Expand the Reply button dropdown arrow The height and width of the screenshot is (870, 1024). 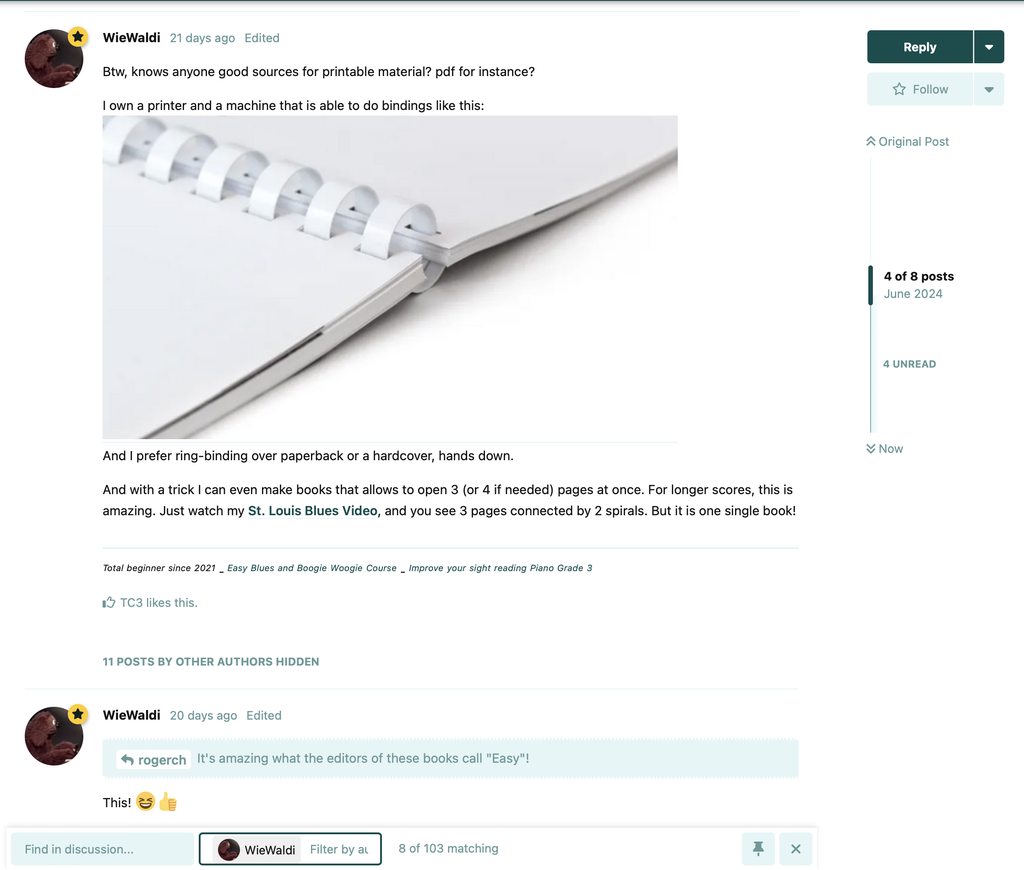pos(989,47)
